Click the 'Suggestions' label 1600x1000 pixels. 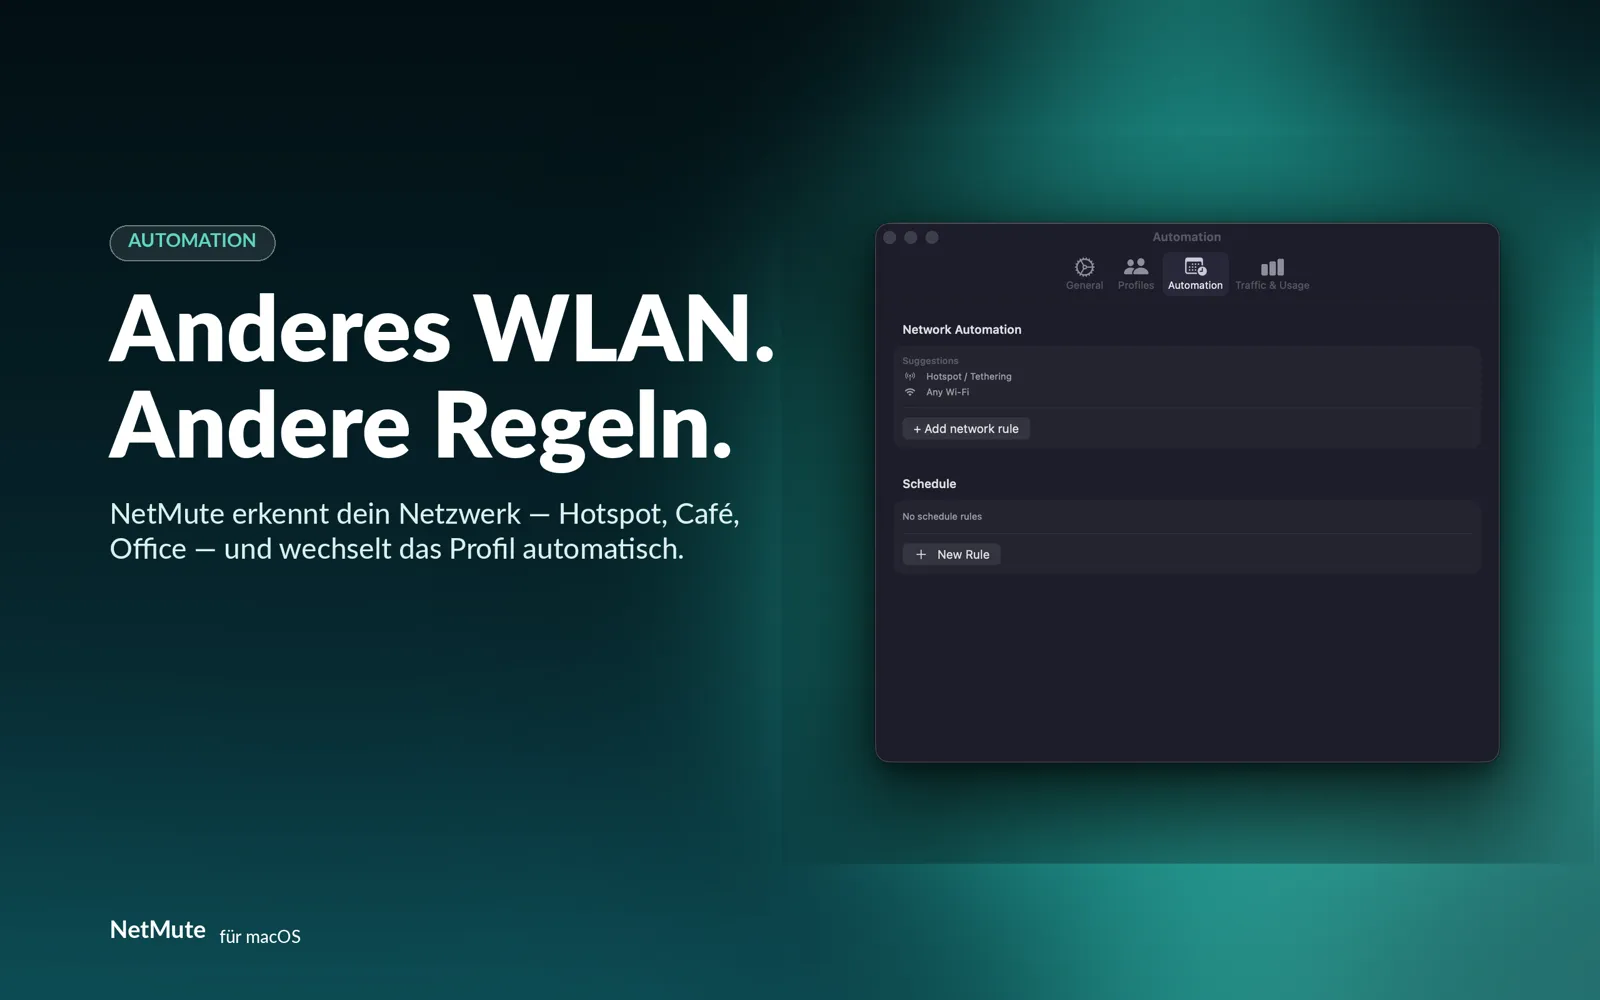tap(930, 361)
